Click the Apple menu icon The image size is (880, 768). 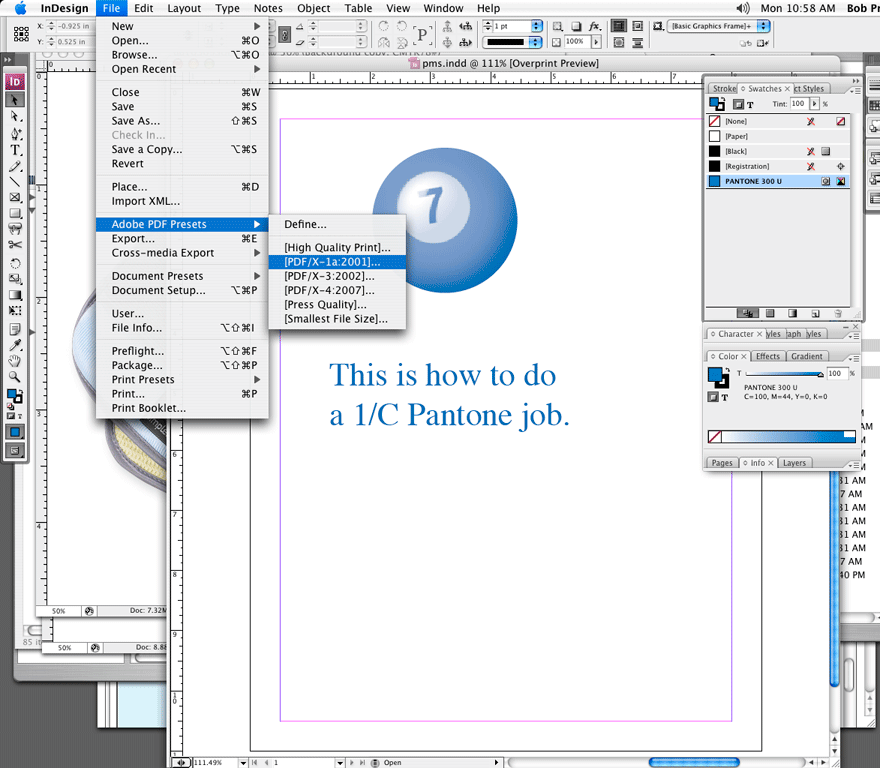click(20, 8)
